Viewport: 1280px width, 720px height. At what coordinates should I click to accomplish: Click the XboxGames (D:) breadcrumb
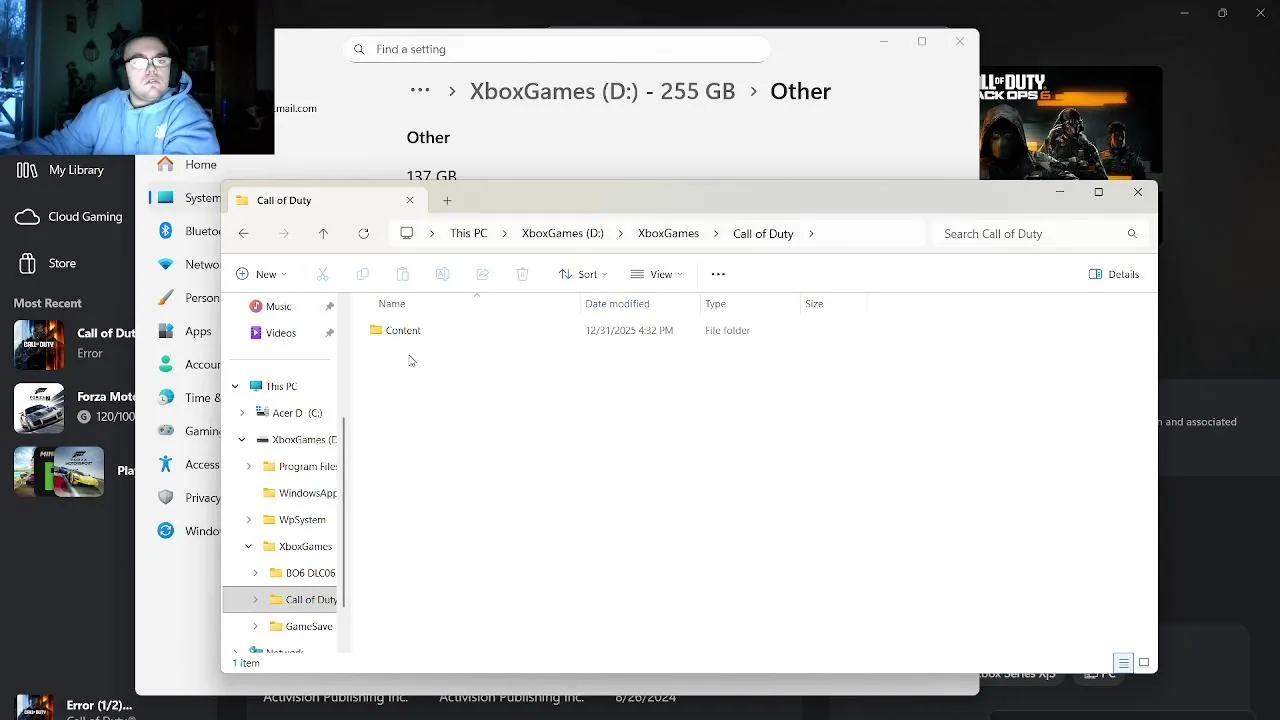point(563,234)
